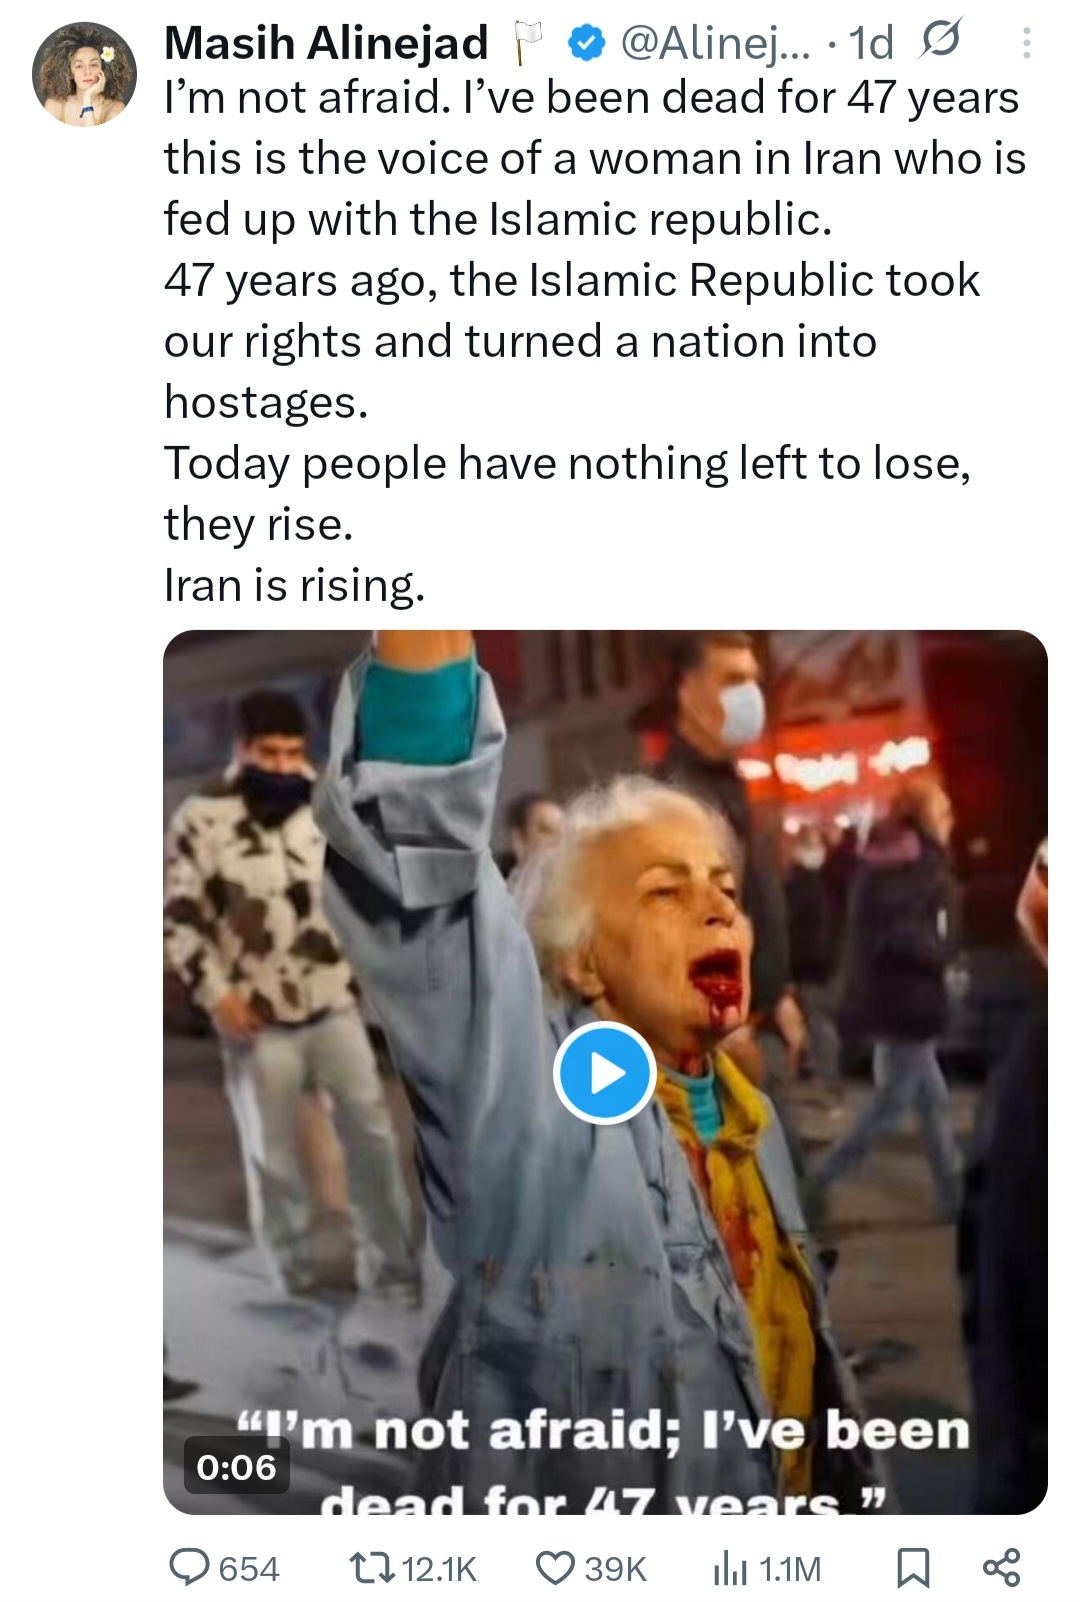Open the 1d timestamp of the post
The height and width of the screenshot is (1602, 1080).
pyautogui.click(x=870, y=43)
